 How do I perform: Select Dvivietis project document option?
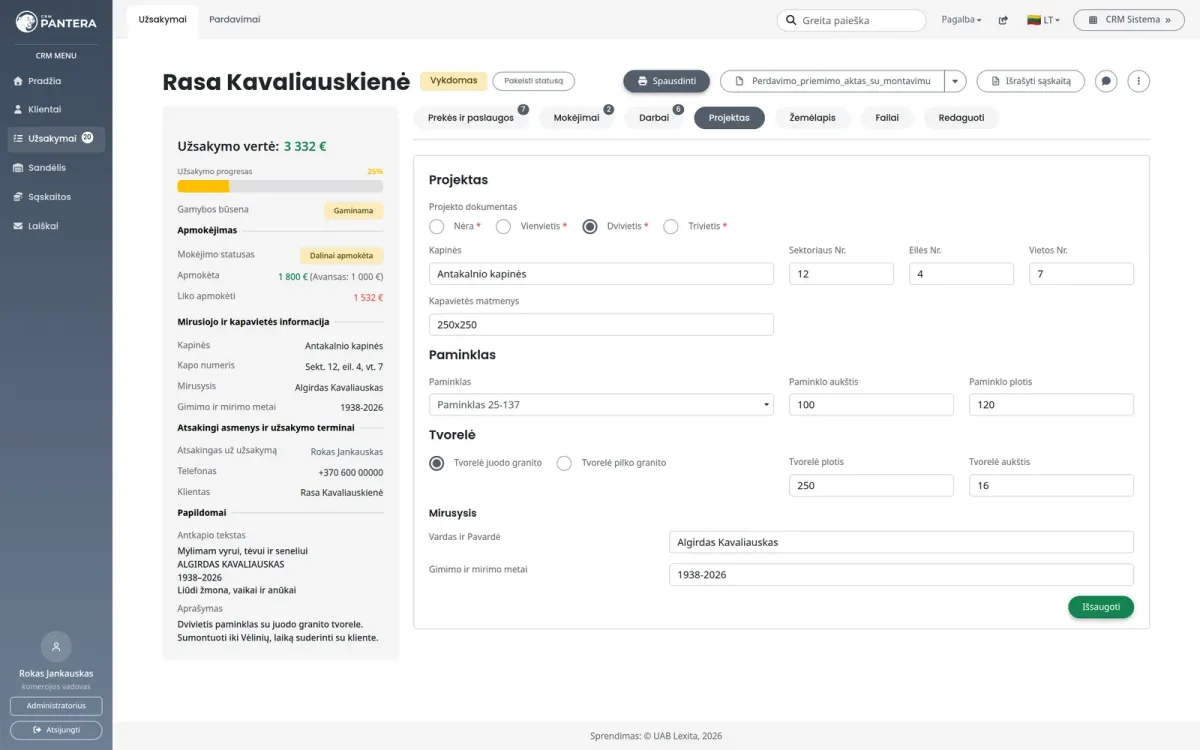coord(590,226)
